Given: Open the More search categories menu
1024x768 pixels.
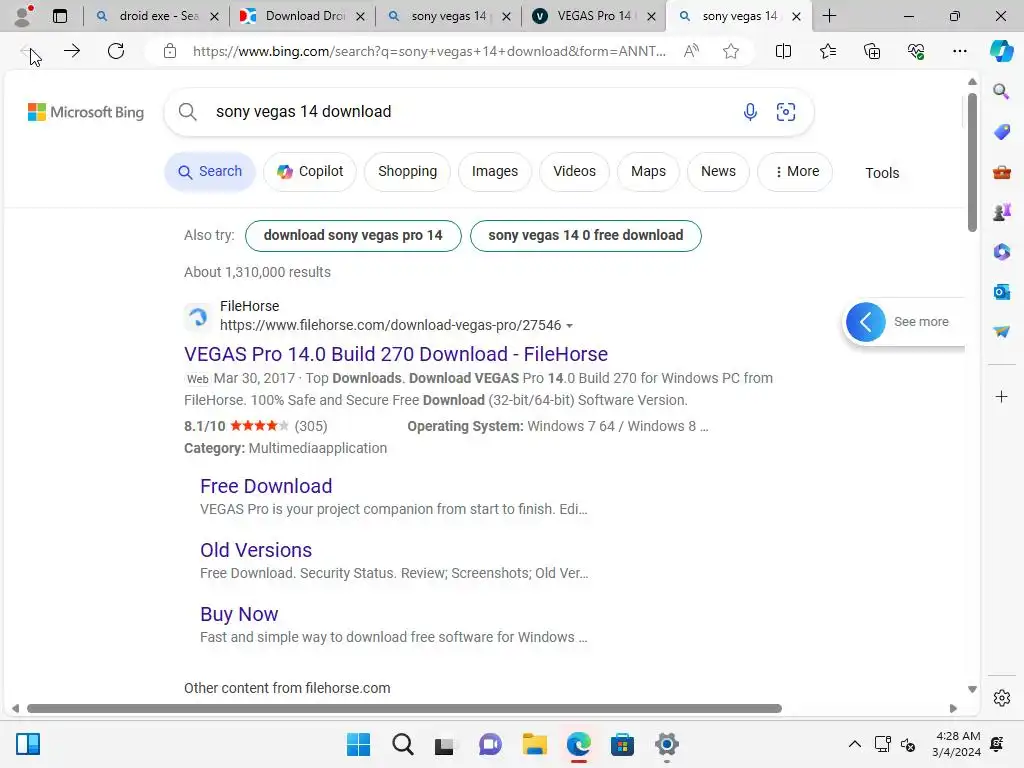Looking at the screenshot, I should point(795,172).
